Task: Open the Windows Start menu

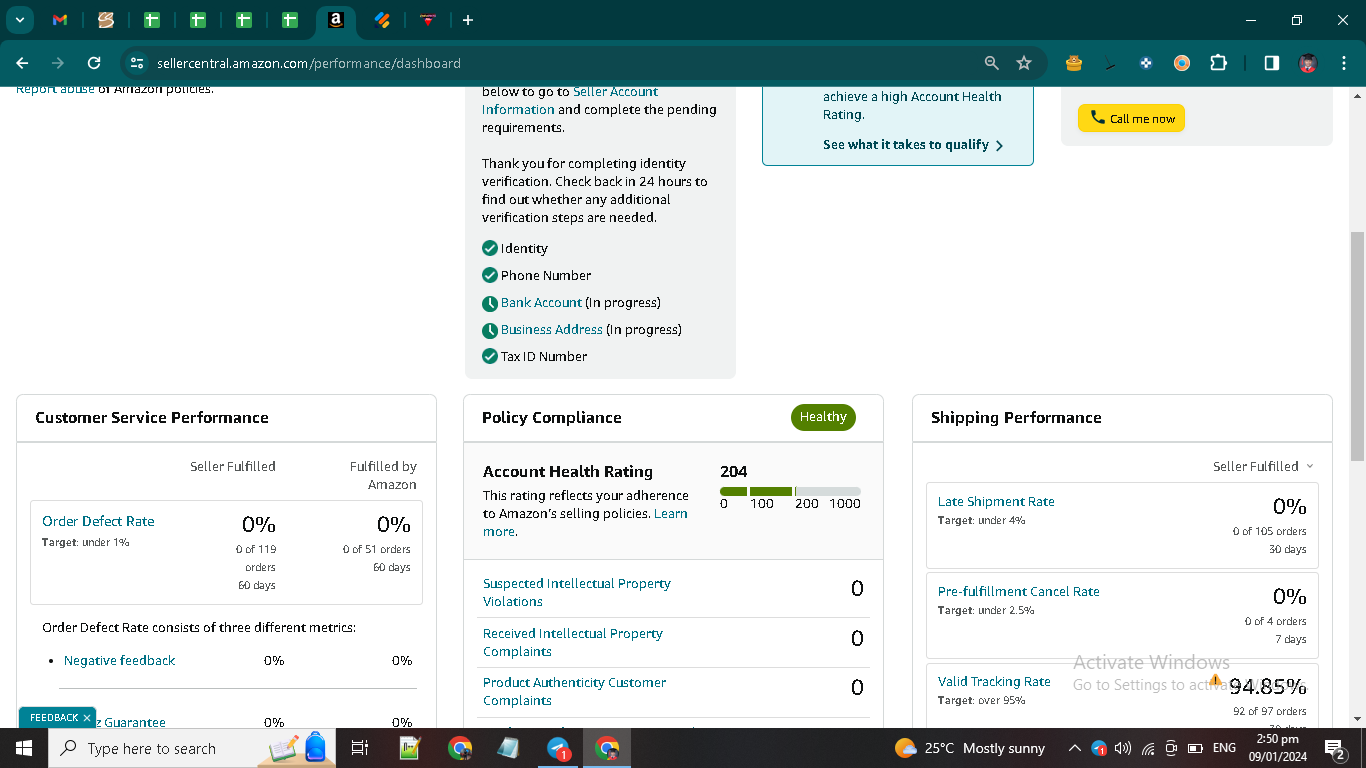Action: pos(24,748)
